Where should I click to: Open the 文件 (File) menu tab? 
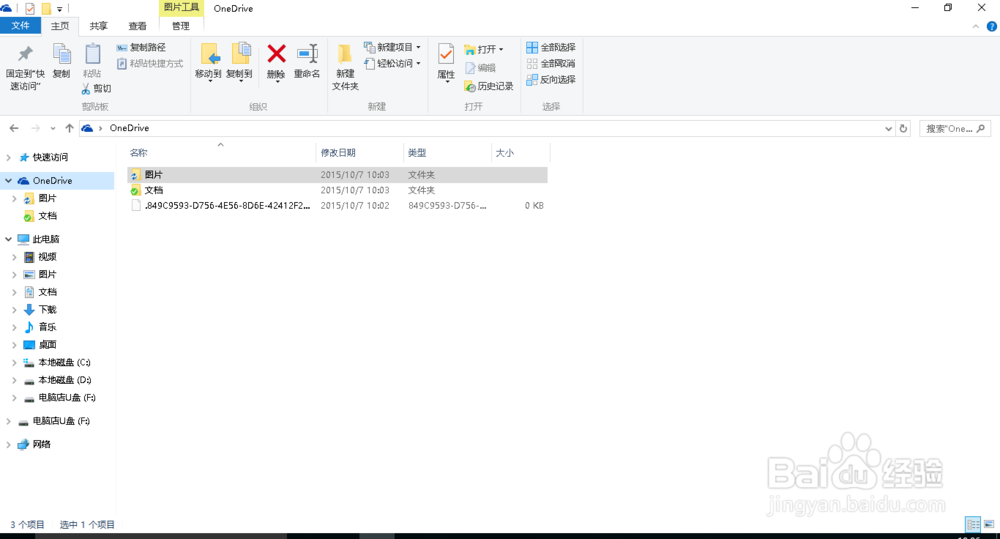coord(20,26)
